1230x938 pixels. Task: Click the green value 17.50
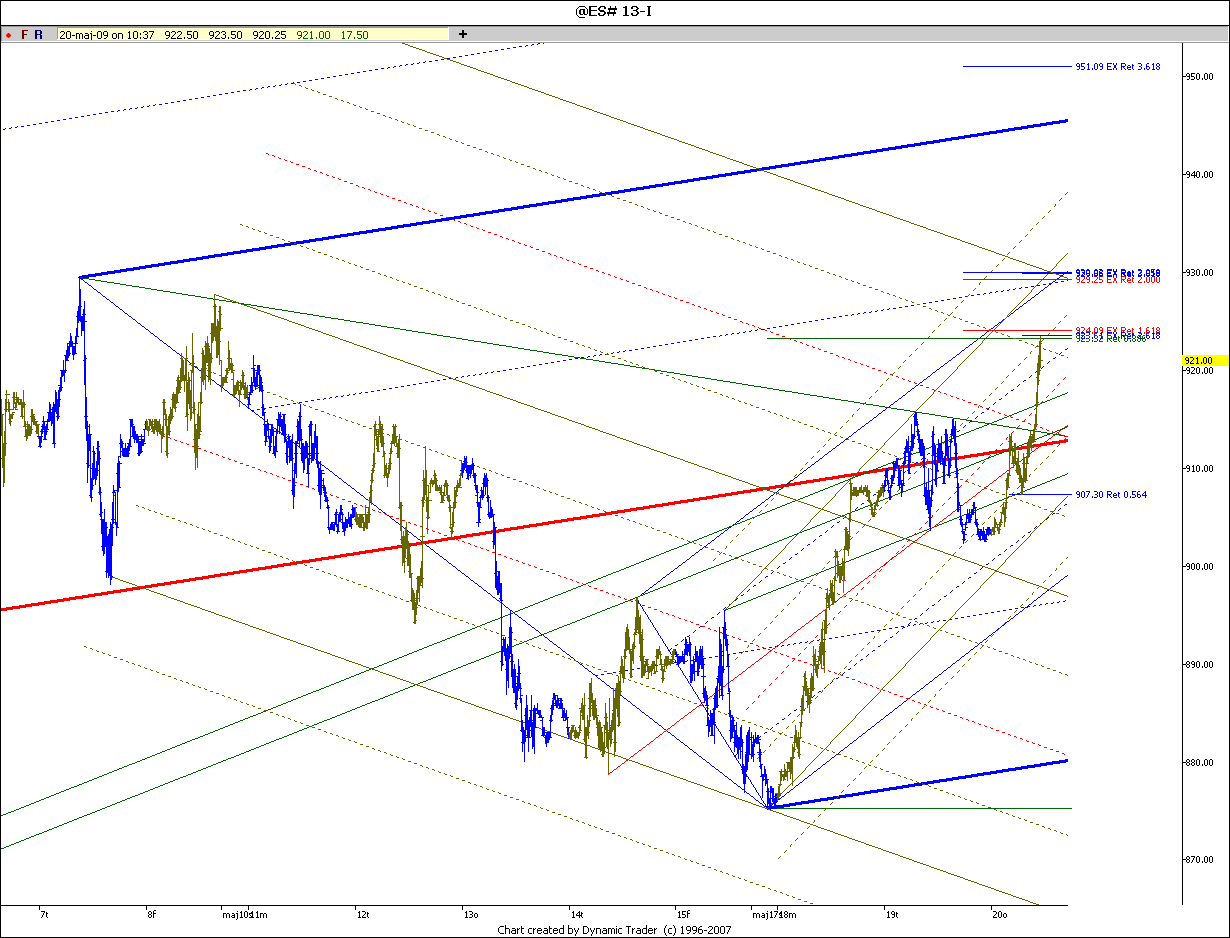[354, 35]
